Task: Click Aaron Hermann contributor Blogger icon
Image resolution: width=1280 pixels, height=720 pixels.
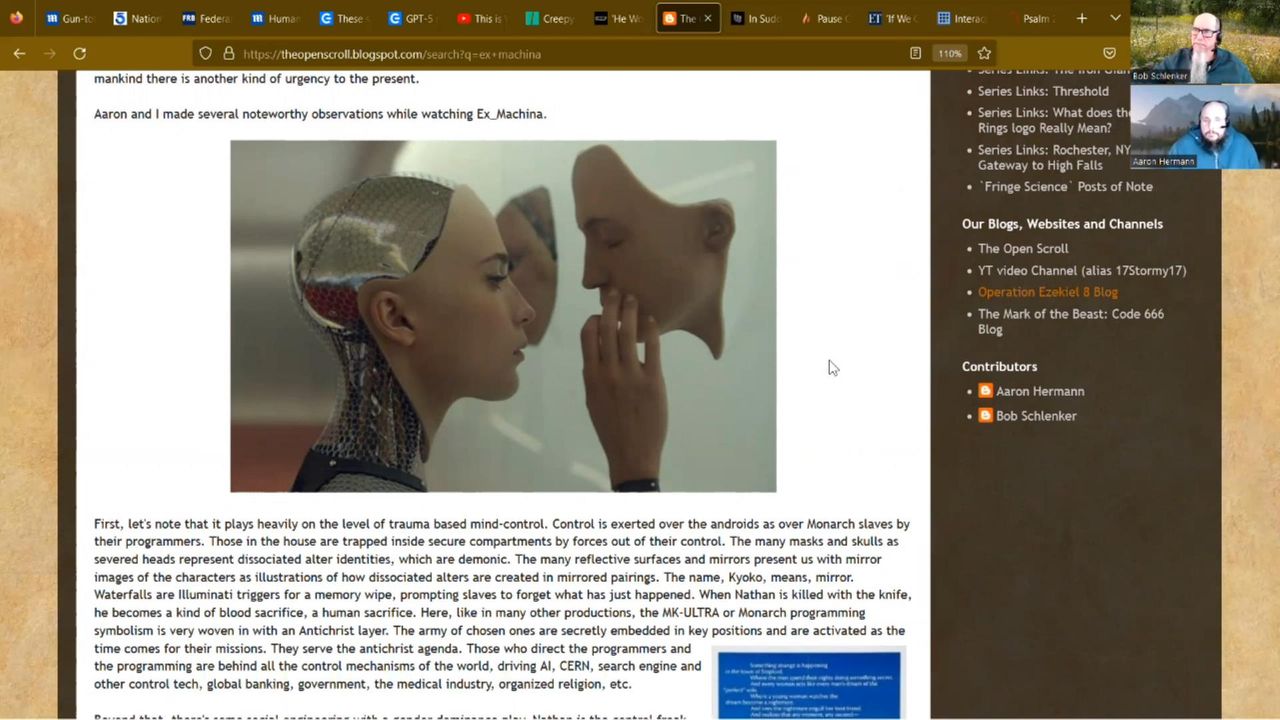Action: click(985, 391)
